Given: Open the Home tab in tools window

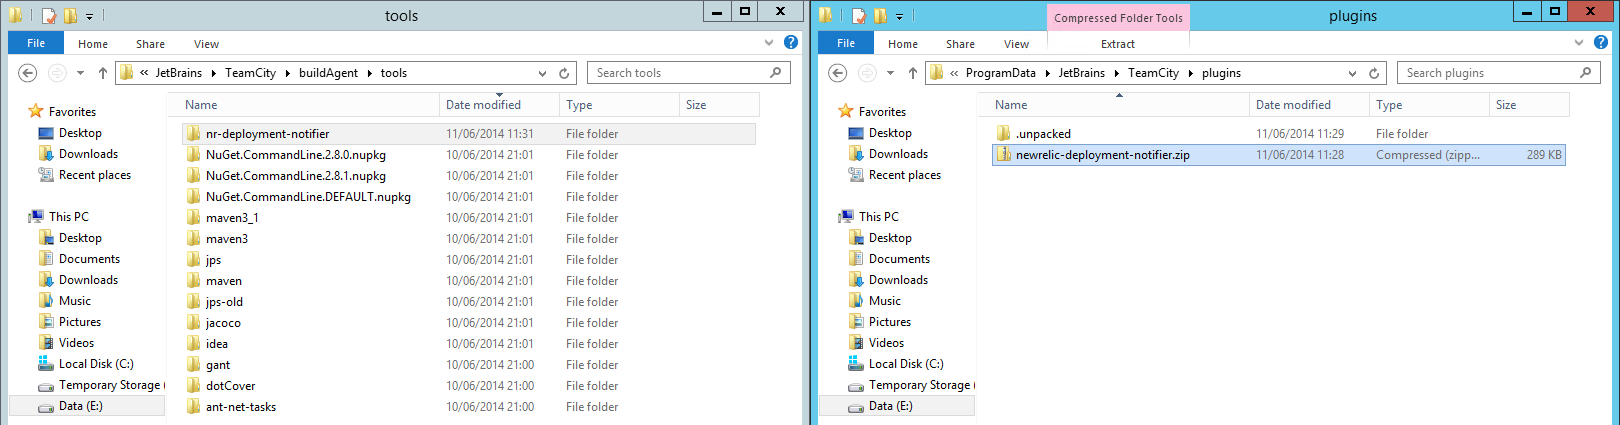Looking at the screenshot, I should (93, 44).
